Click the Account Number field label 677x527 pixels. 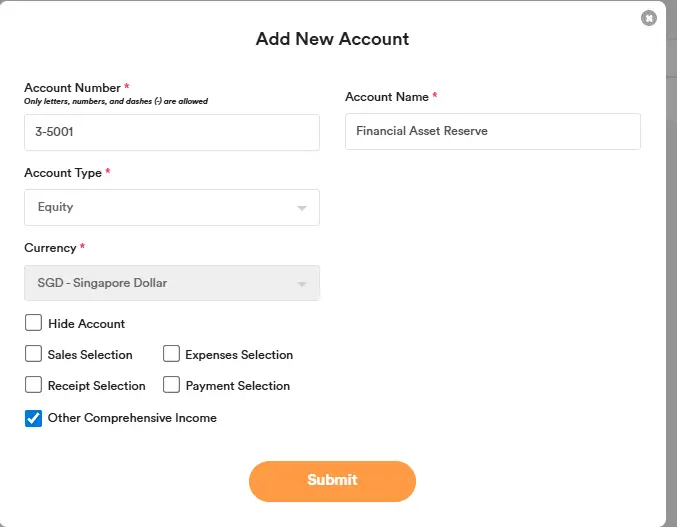(72, 88)
